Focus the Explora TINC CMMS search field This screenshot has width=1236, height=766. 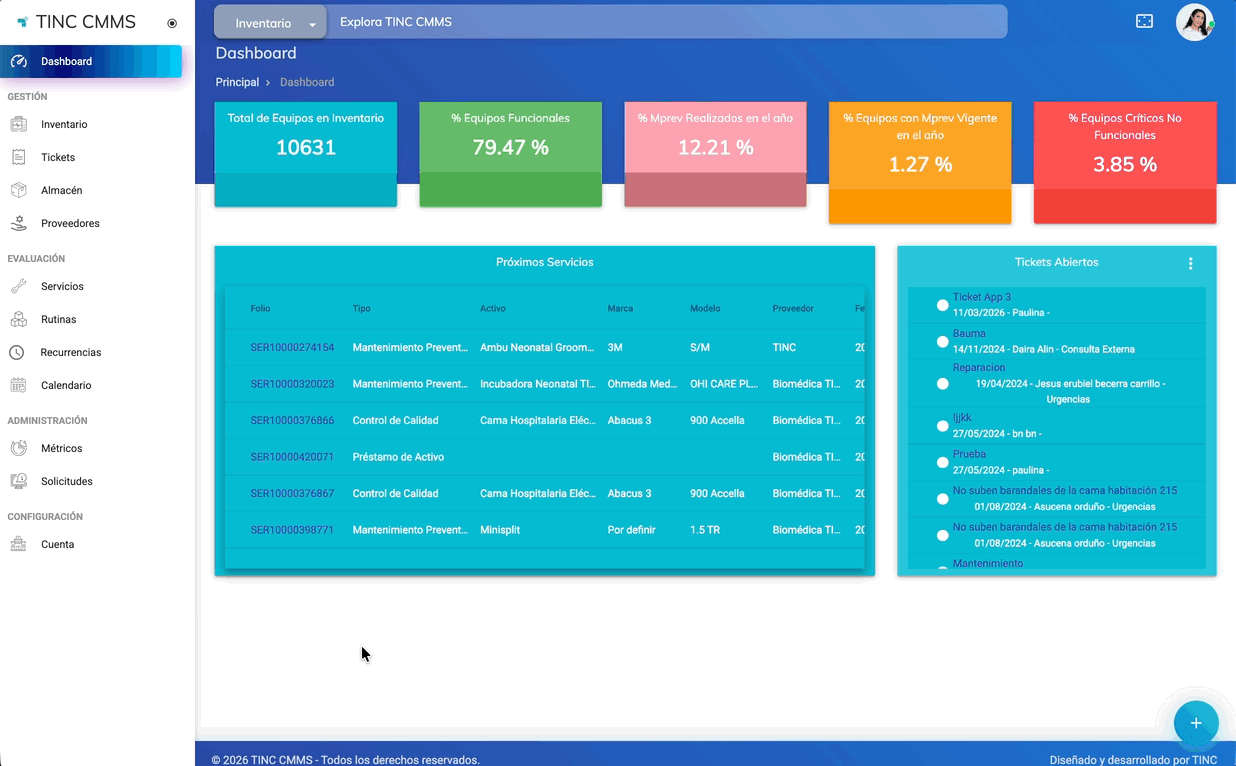click(x=667, y=22)
